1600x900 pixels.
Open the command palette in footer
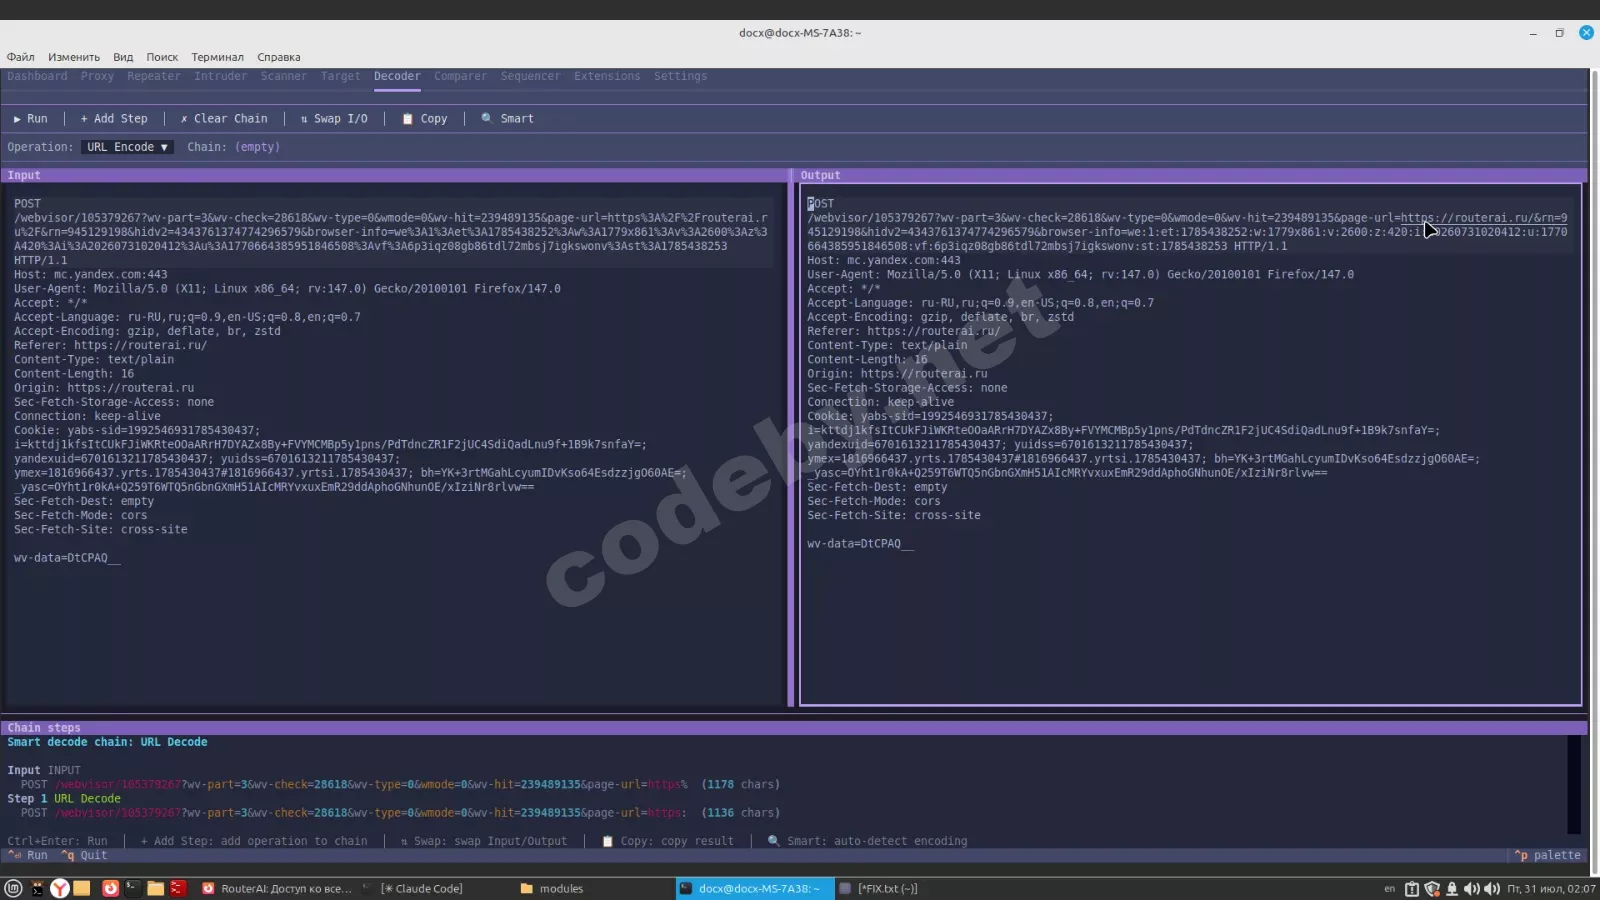pos(1549,855)
